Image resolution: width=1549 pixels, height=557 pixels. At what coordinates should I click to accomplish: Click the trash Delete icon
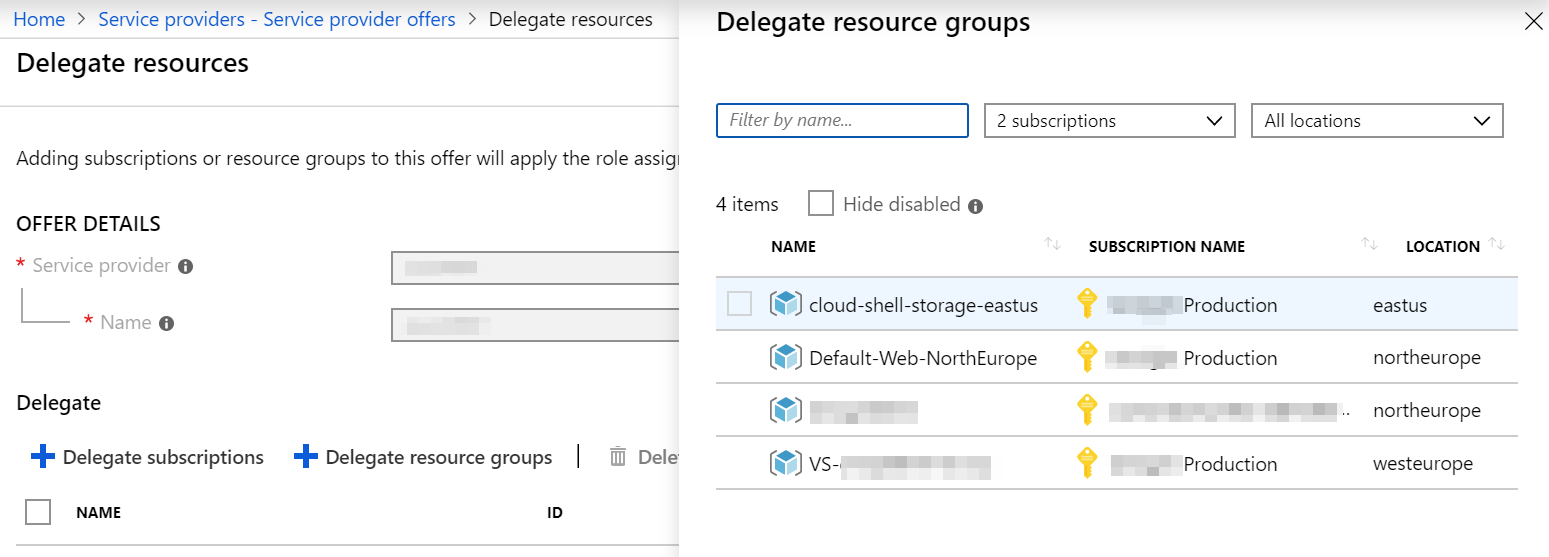618,457
